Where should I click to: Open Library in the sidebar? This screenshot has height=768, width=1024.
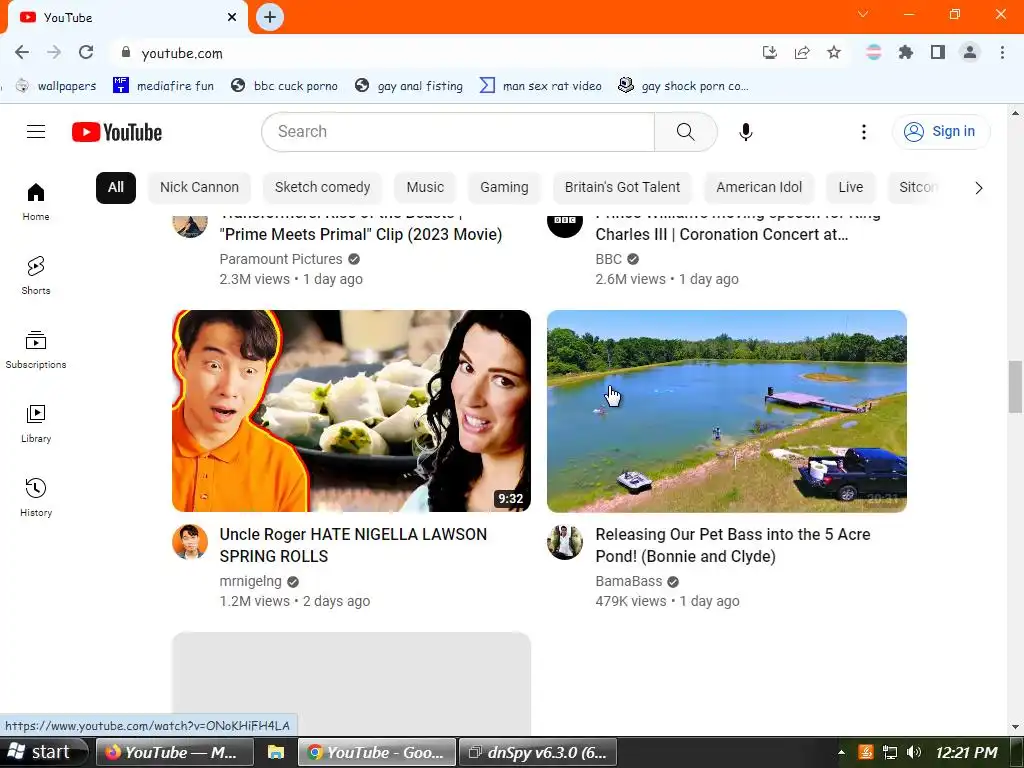pos(36,423)
